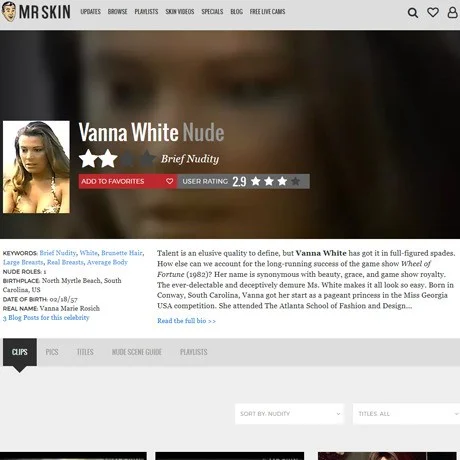Click heart icon on Add to Favorites
Viewport: 460px width, 460px height.
click(169, 181)
